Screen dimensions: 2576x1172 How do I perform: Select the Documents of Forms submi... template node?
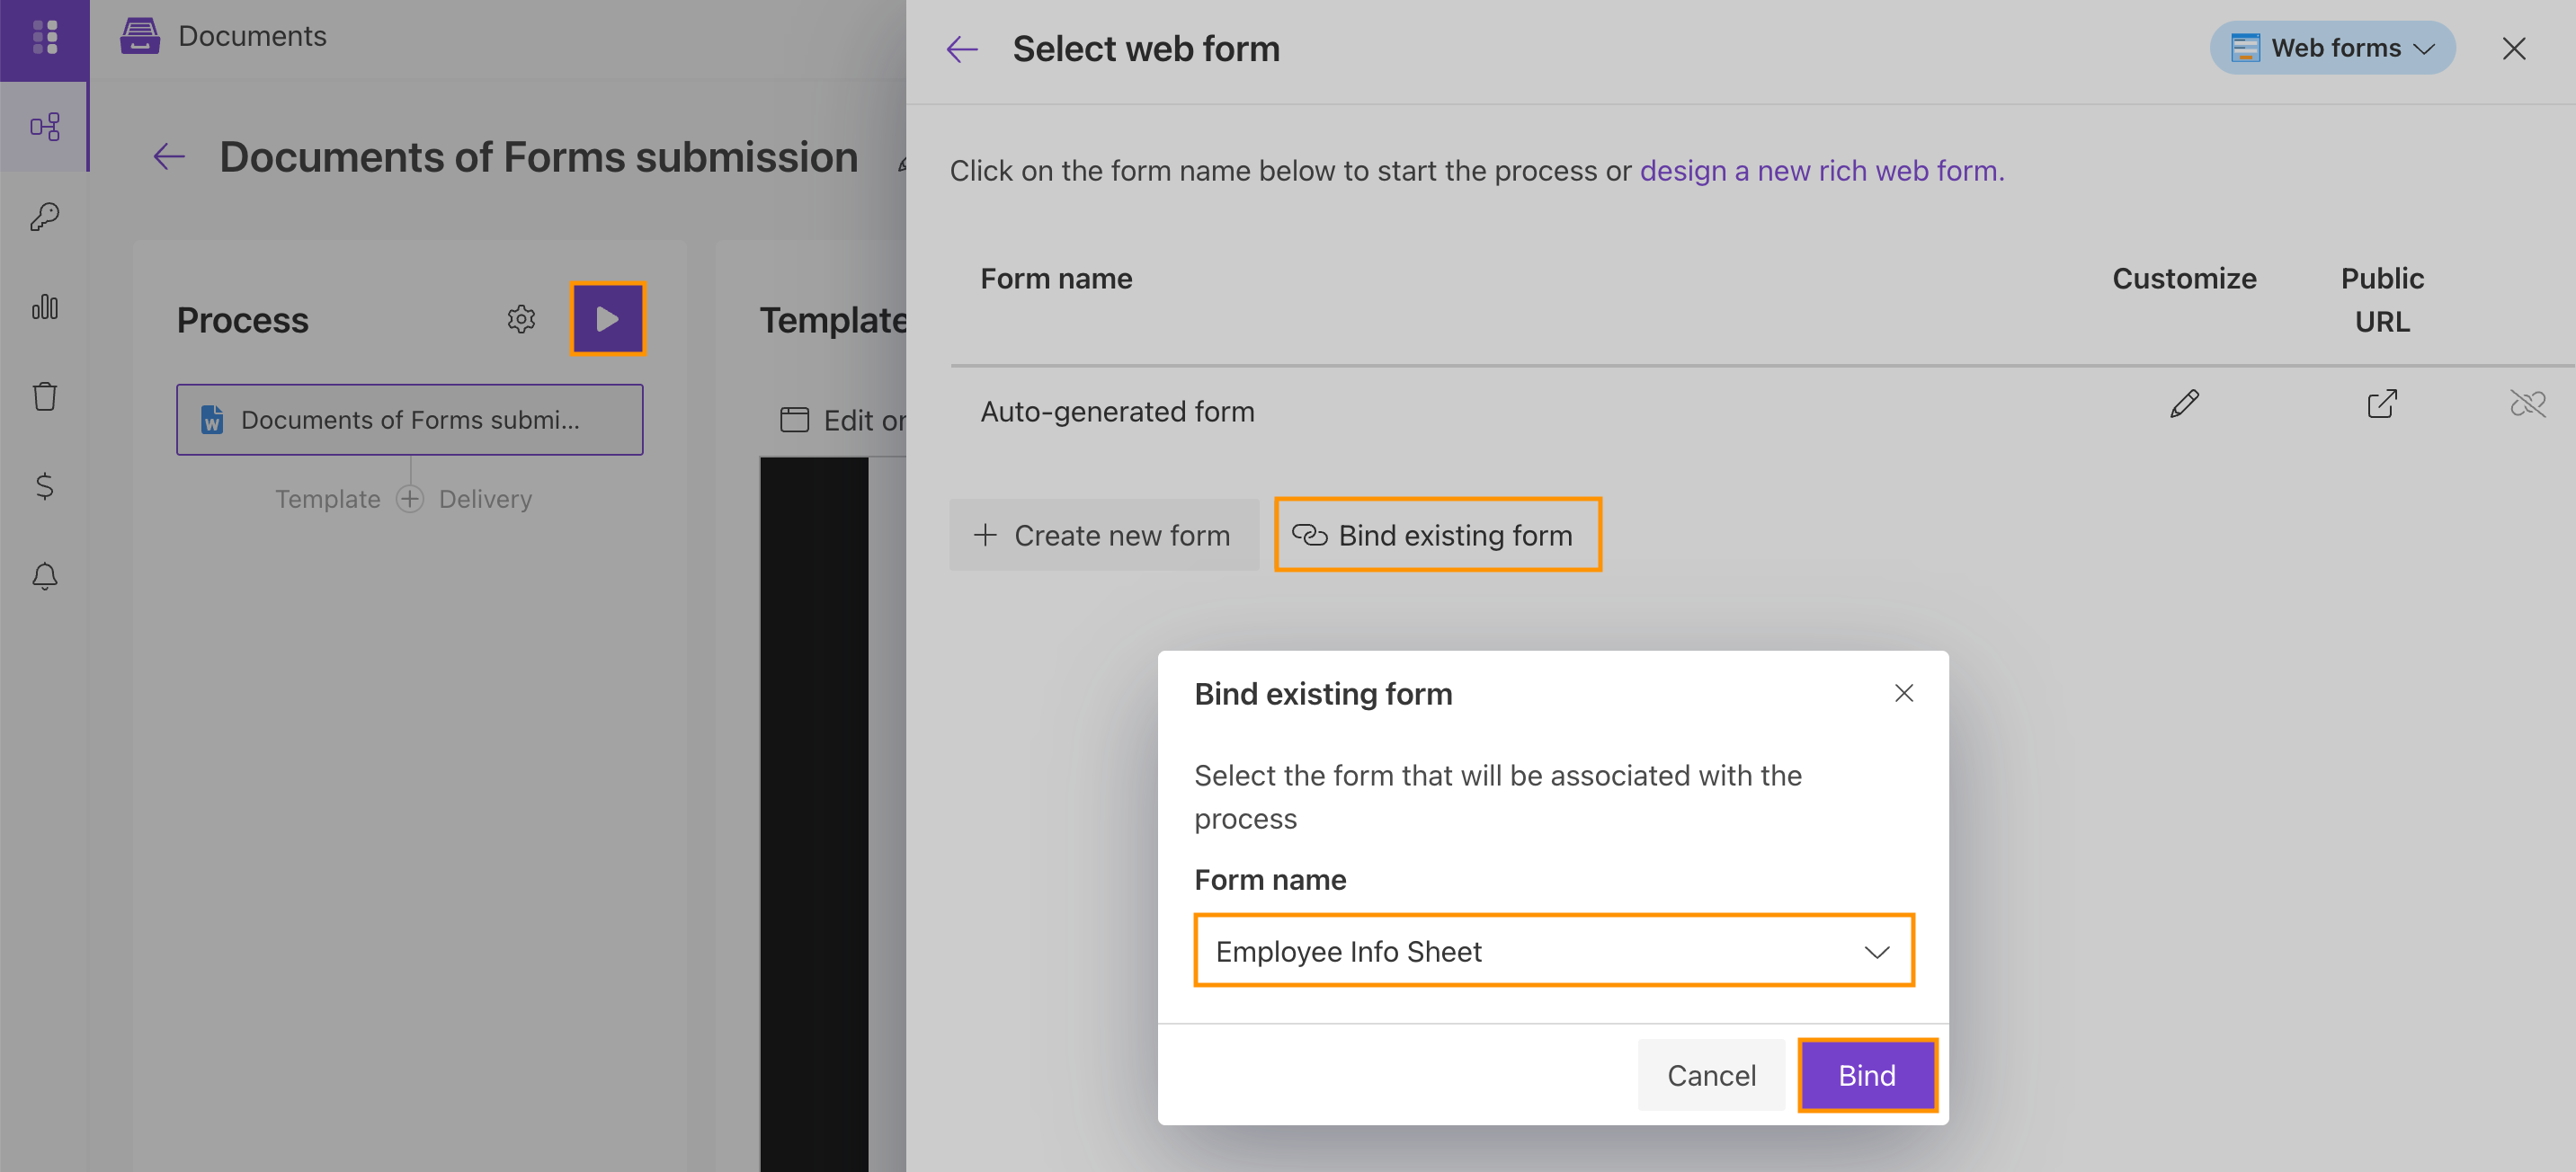click(410, 420)
